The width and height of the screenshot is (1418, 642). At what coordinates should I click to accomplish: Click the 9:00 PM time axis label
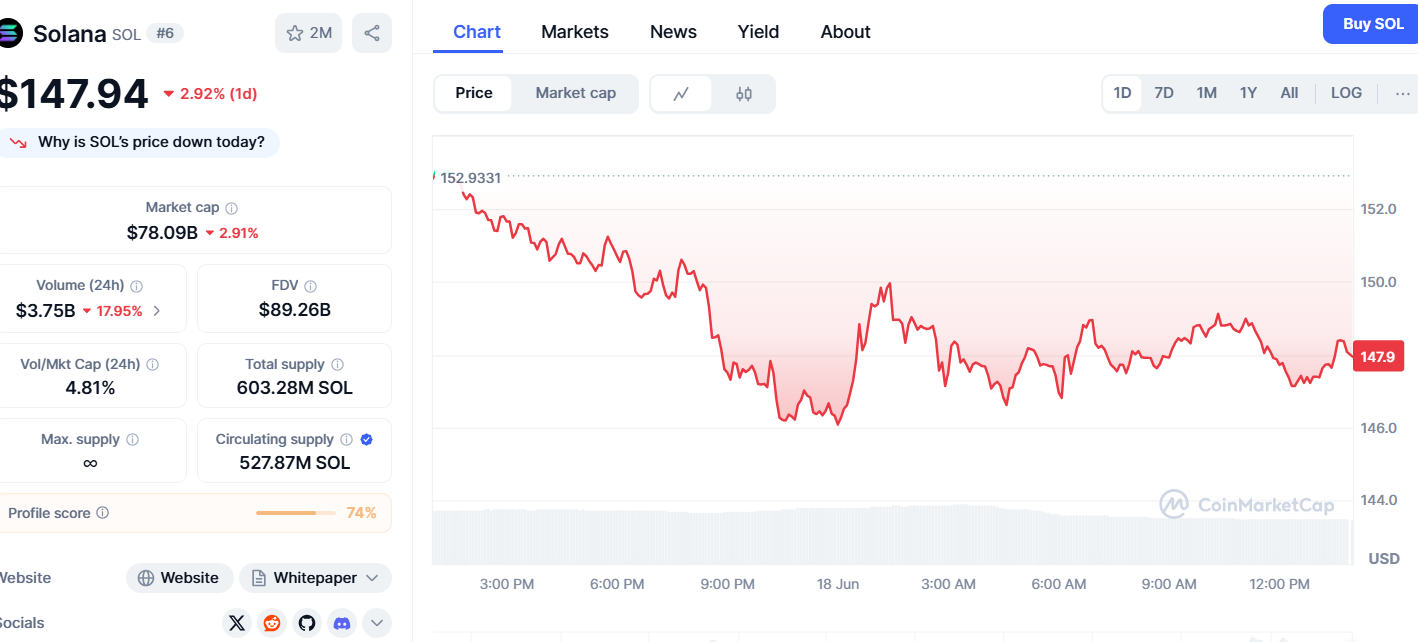pyautogui.click(x=727, y=584)
